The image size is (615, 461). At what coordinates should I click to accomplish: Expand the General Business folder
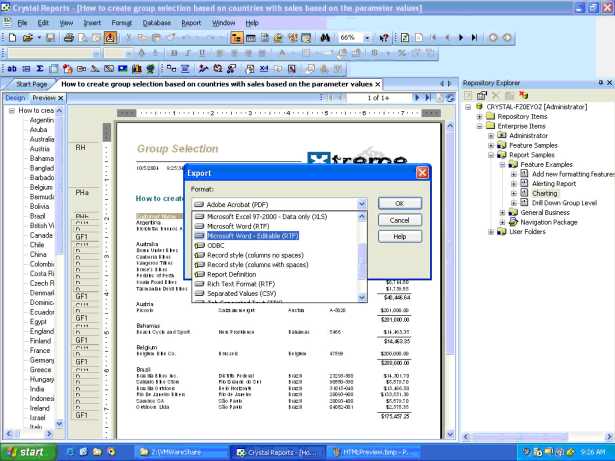502,213
